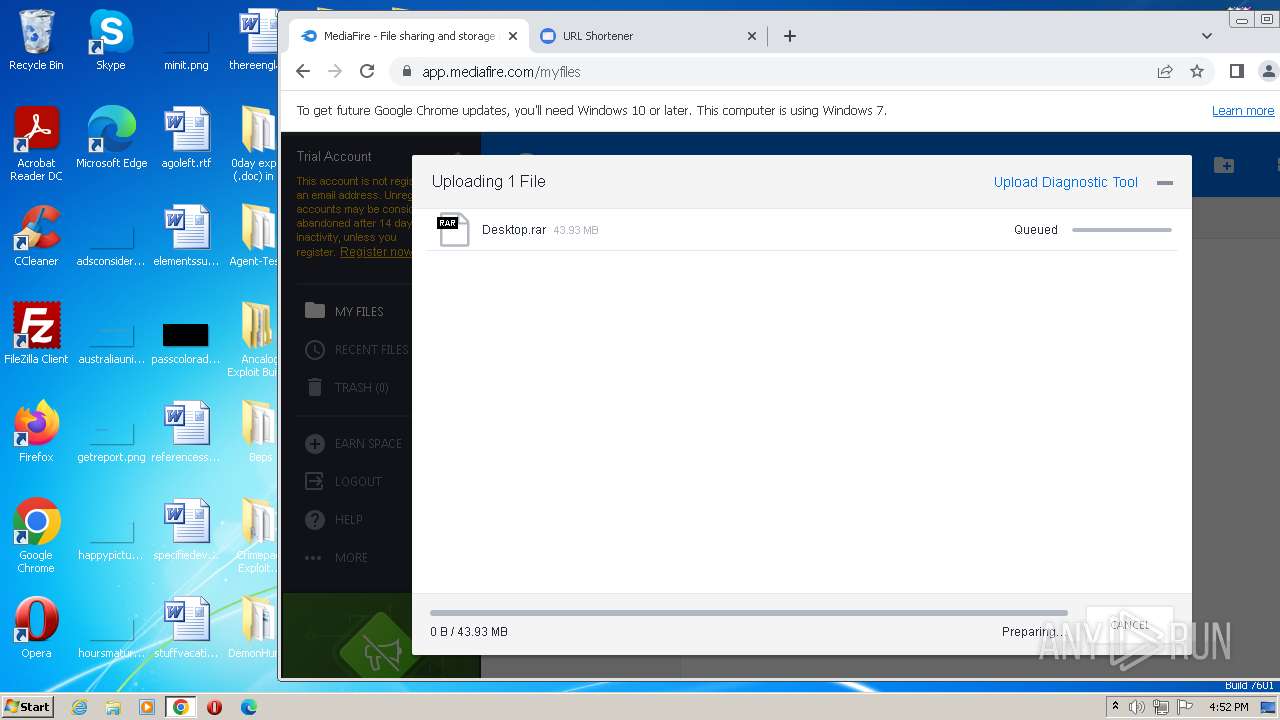This screenshot has width=1280, height=720.
Task: Open a new Chrome tab
Action: [x=790, y=36]
